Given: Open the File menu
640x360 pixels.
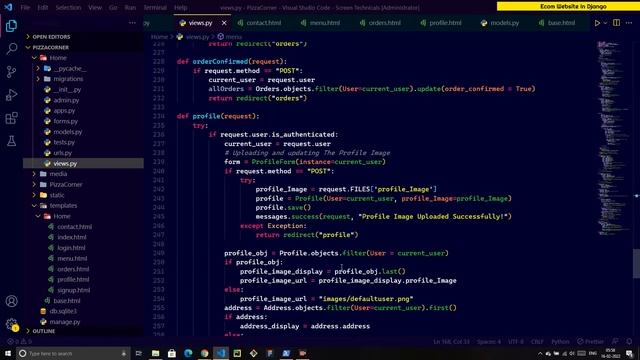Looking at the screenshot, I should coord(25,7).
